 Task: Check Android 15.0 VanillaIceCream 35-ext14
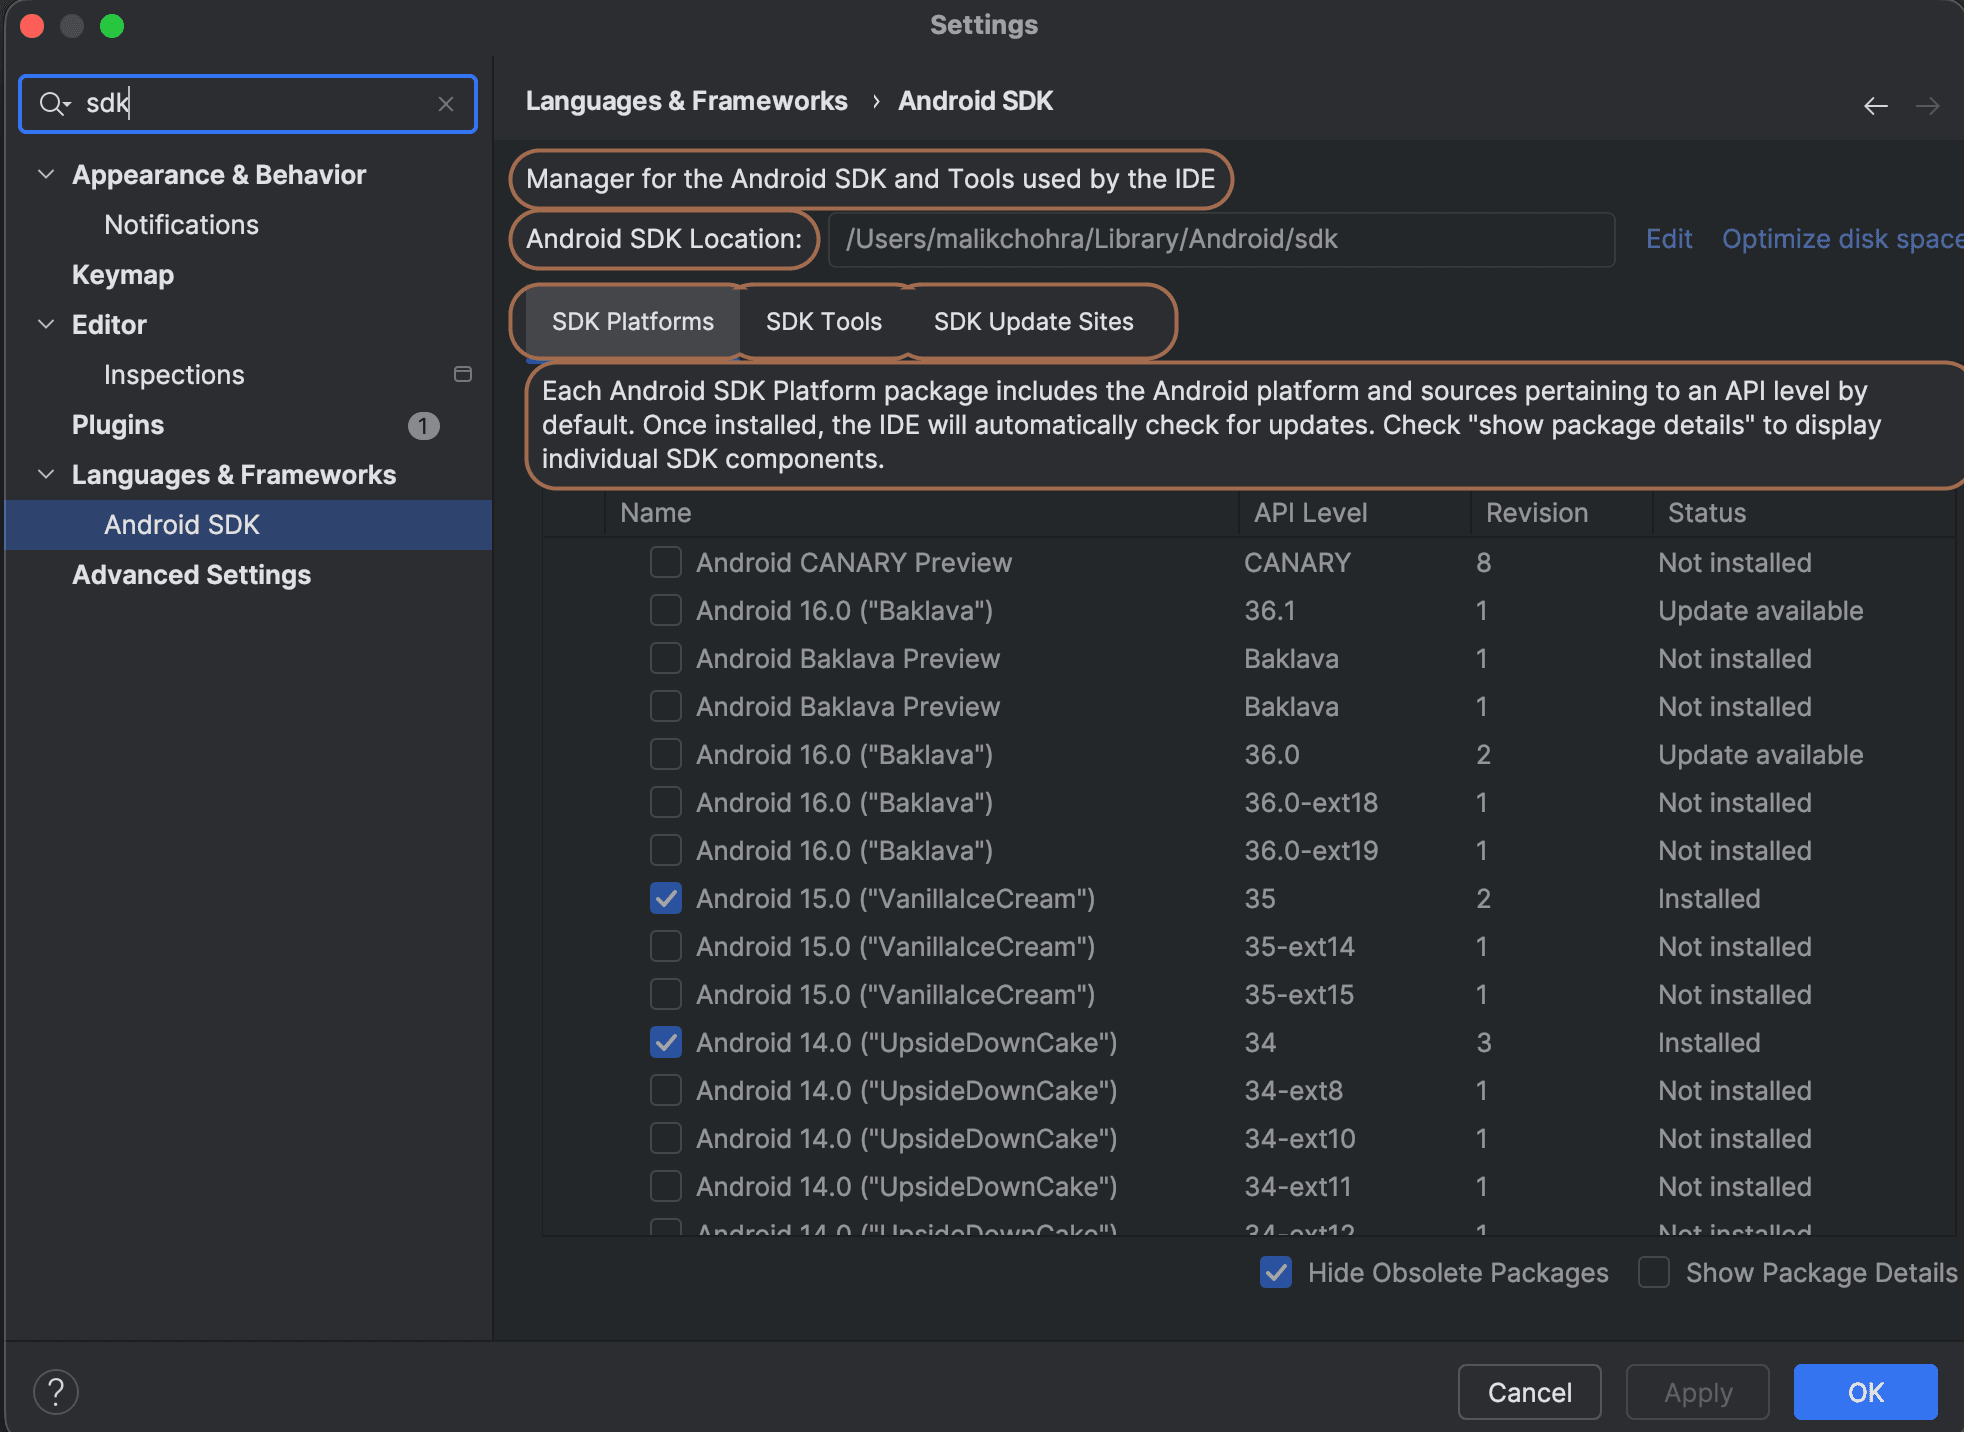tap(666, 946)
